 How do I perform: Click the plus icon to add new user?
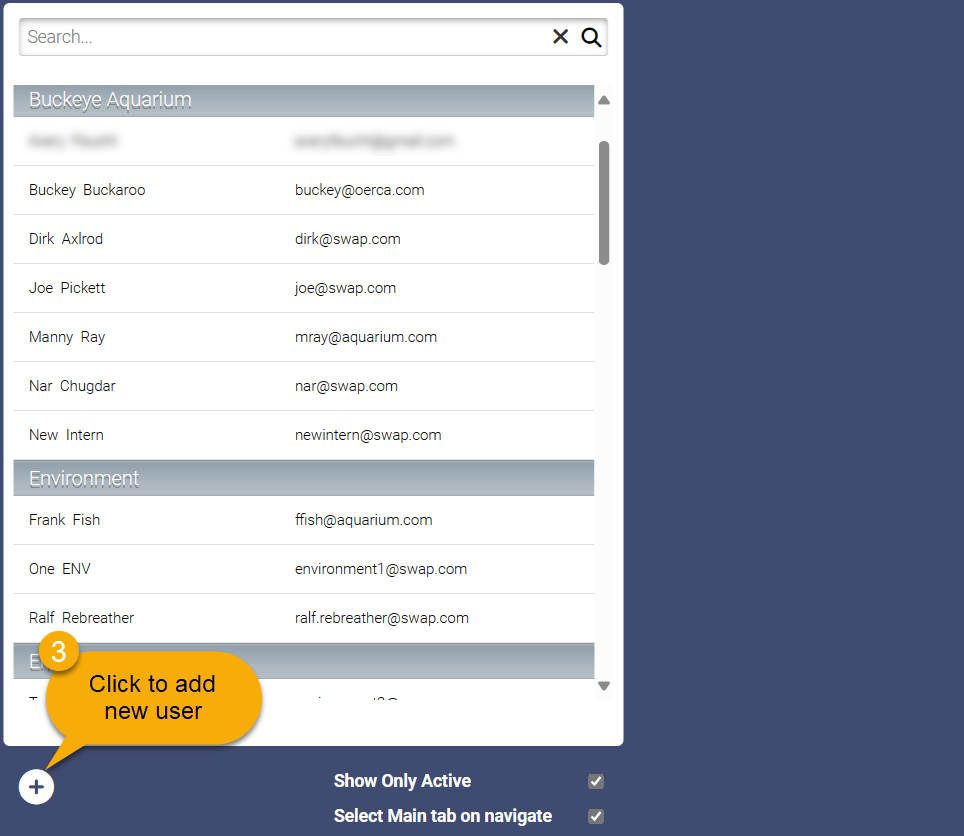pos(36,787)
